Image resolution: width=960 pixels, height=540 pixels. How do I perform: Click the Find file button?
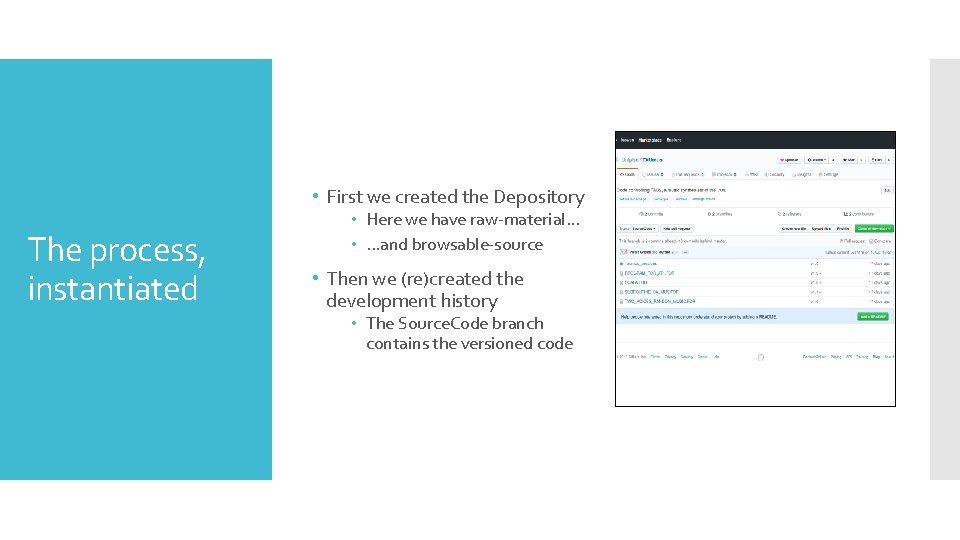[x=843, y=229]
